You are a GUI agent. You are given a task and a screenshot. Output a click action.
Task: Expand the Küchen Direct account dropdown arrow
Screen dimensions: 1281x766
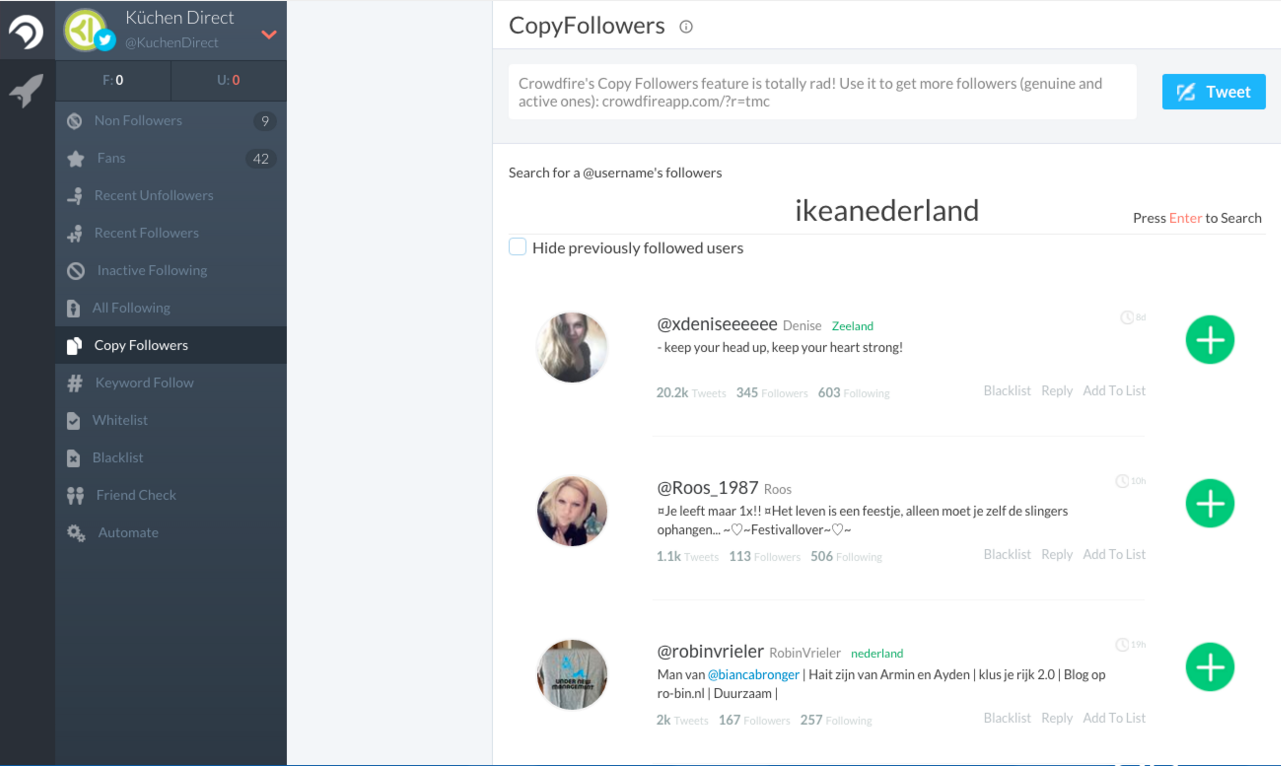coord(268,34)
